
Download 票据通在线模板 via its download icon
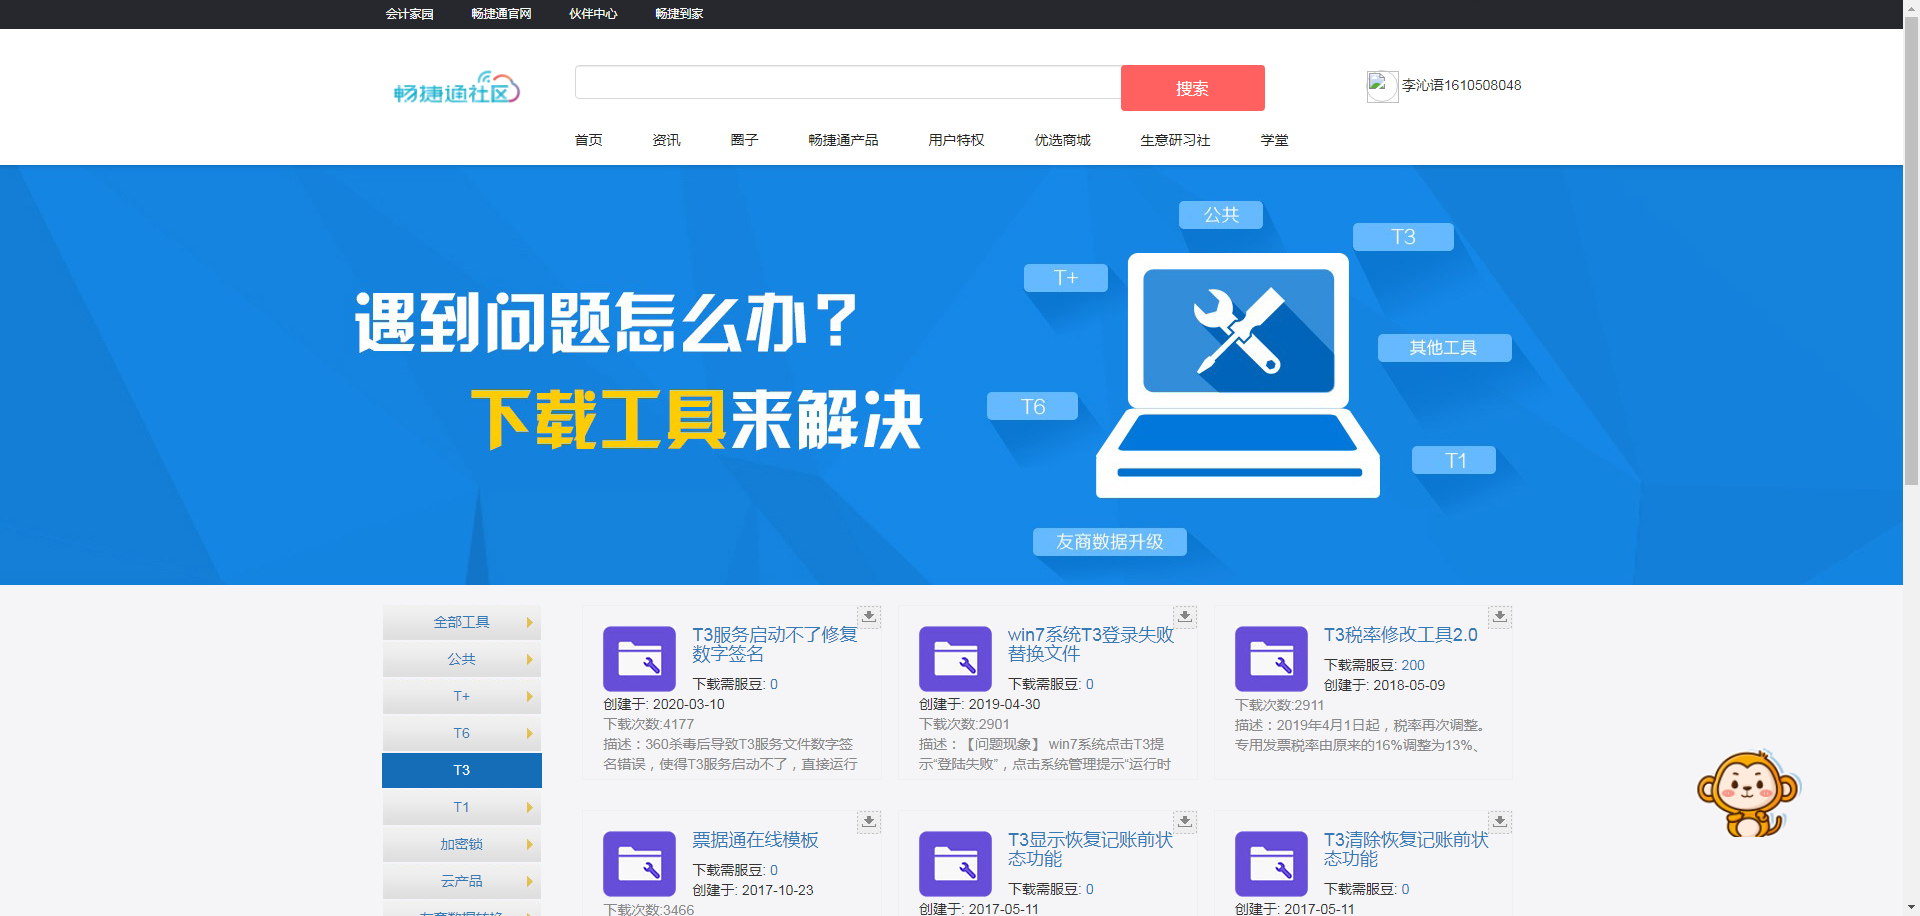[x=869, y=821]
